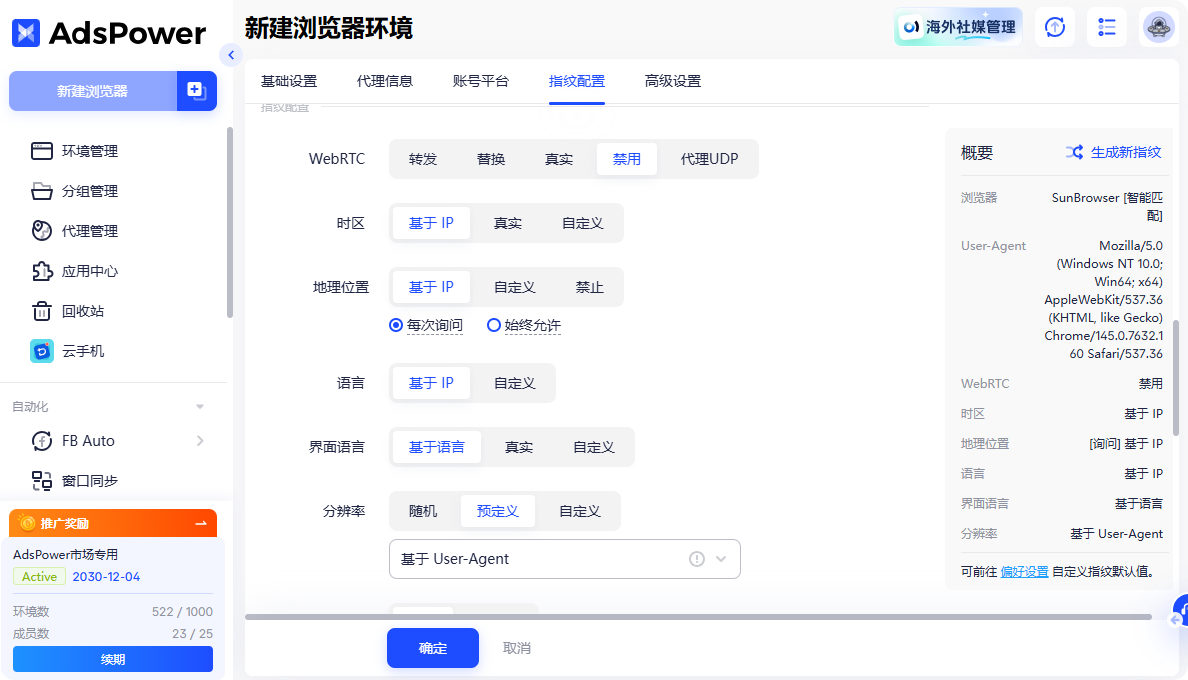Viewport: 1188px width, 680px height.
Task: Click the shuffle icon next to 生成新指纹
Action: coord(1074,152)
